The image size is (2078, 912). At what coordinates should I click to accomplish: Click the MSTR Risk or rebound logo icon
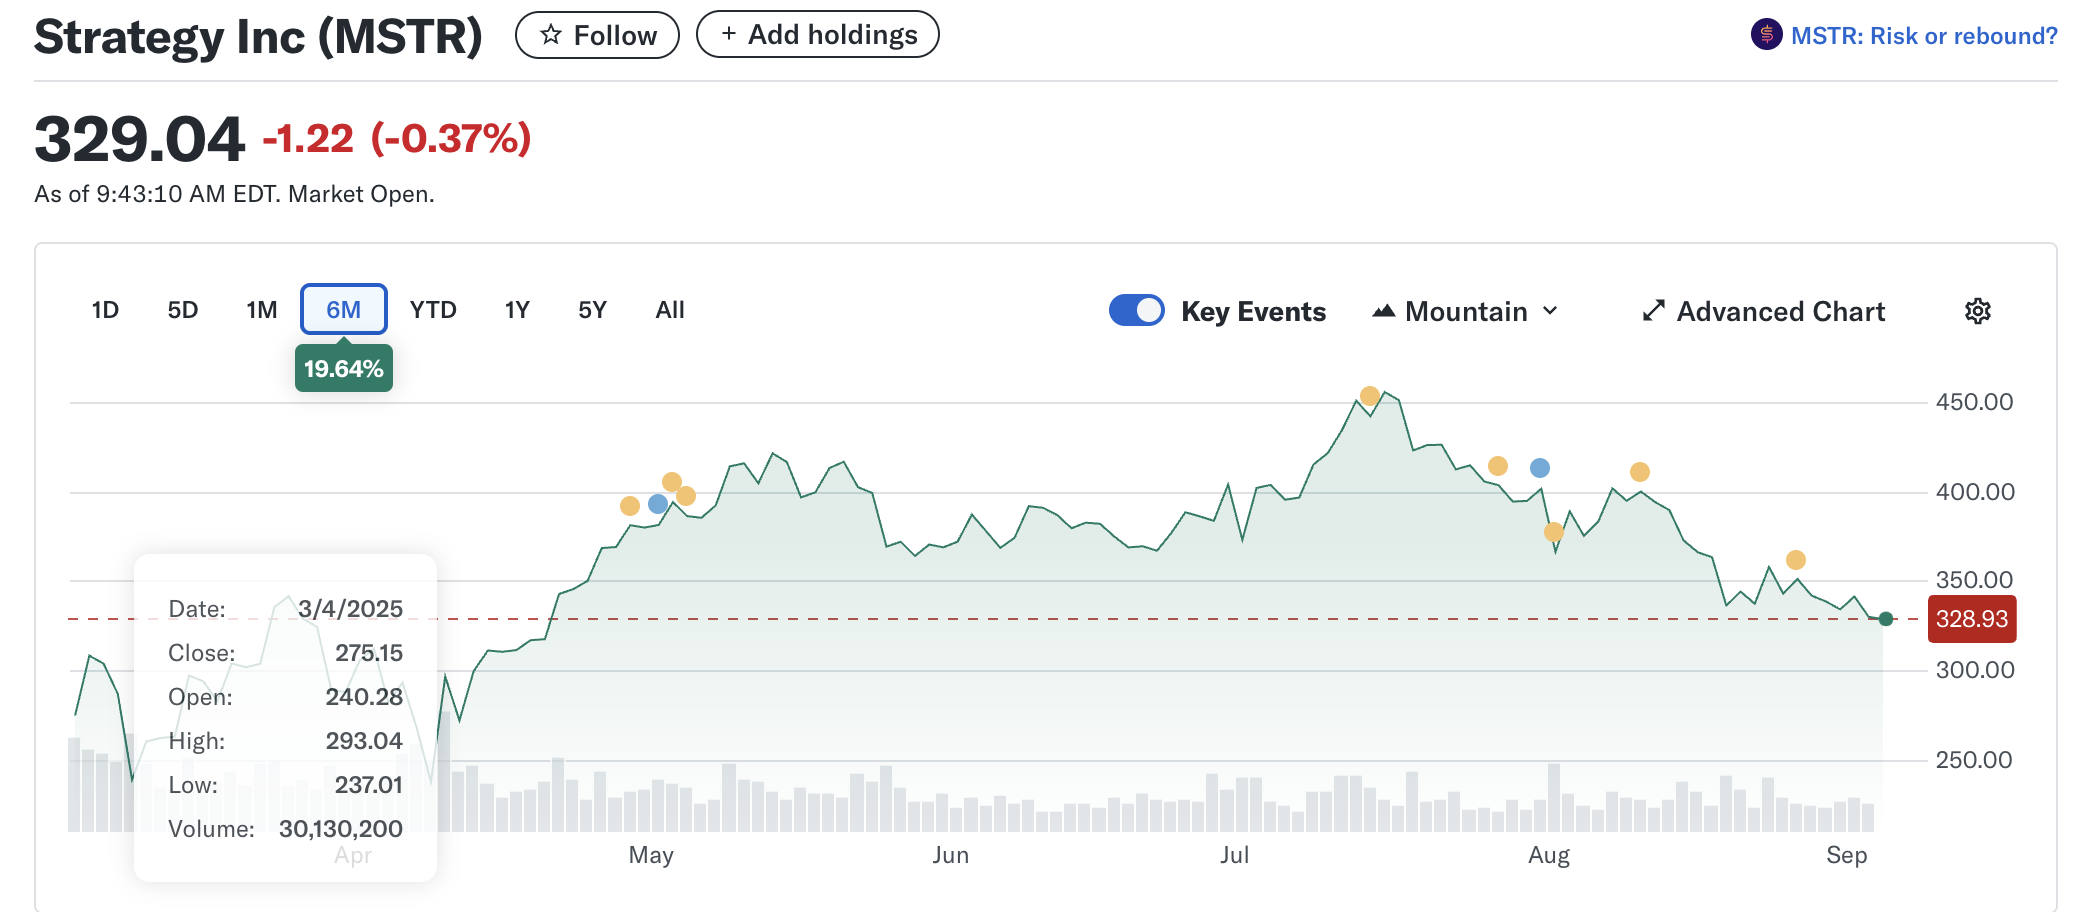point(1766,35)
